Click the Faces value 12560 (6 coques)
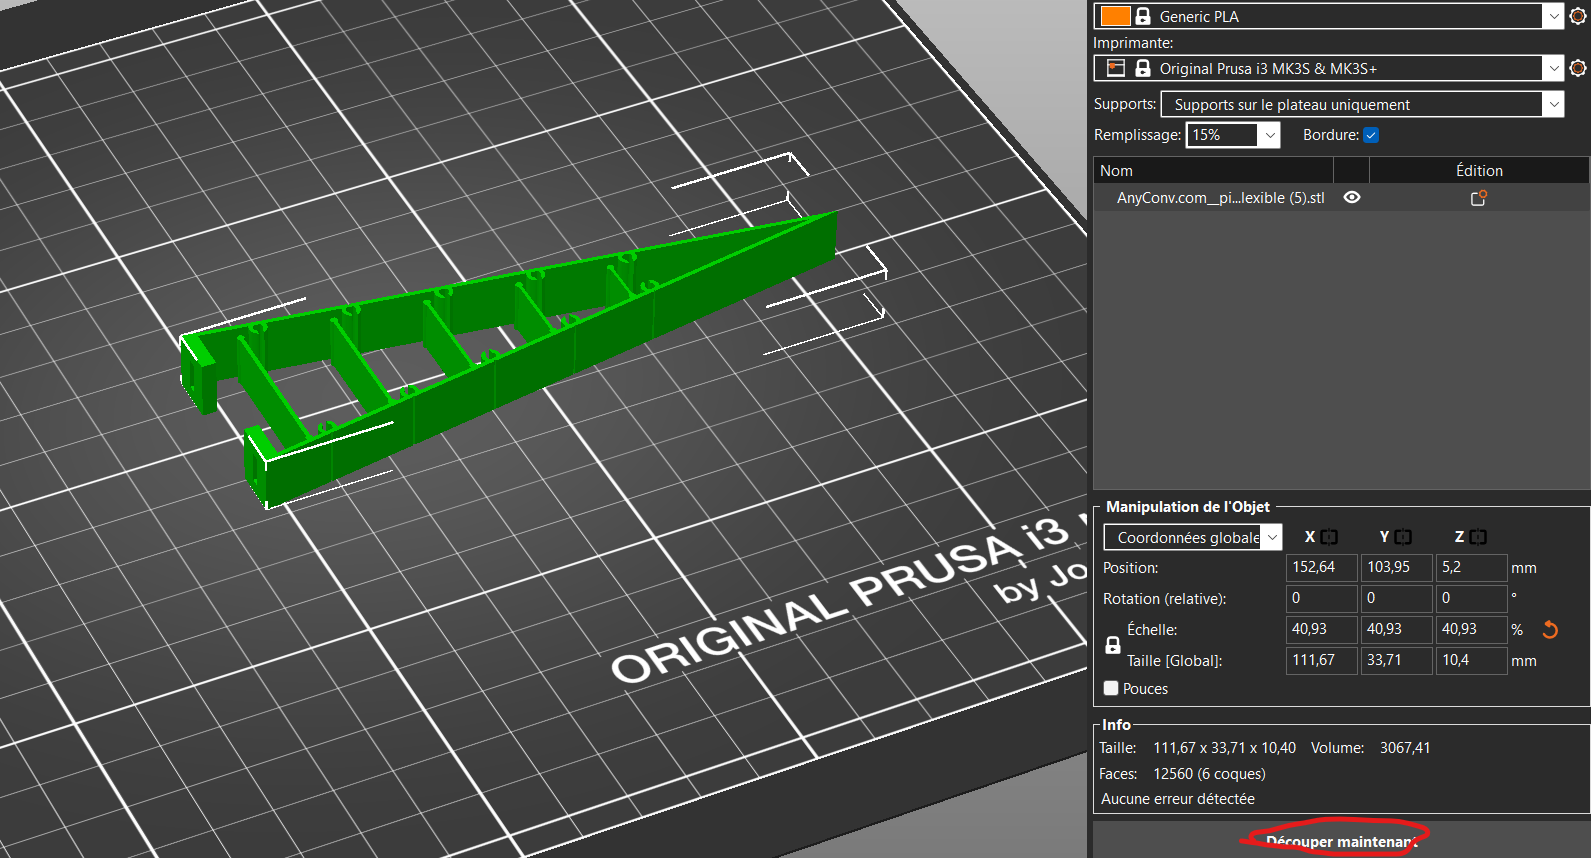 point(1209,774)
